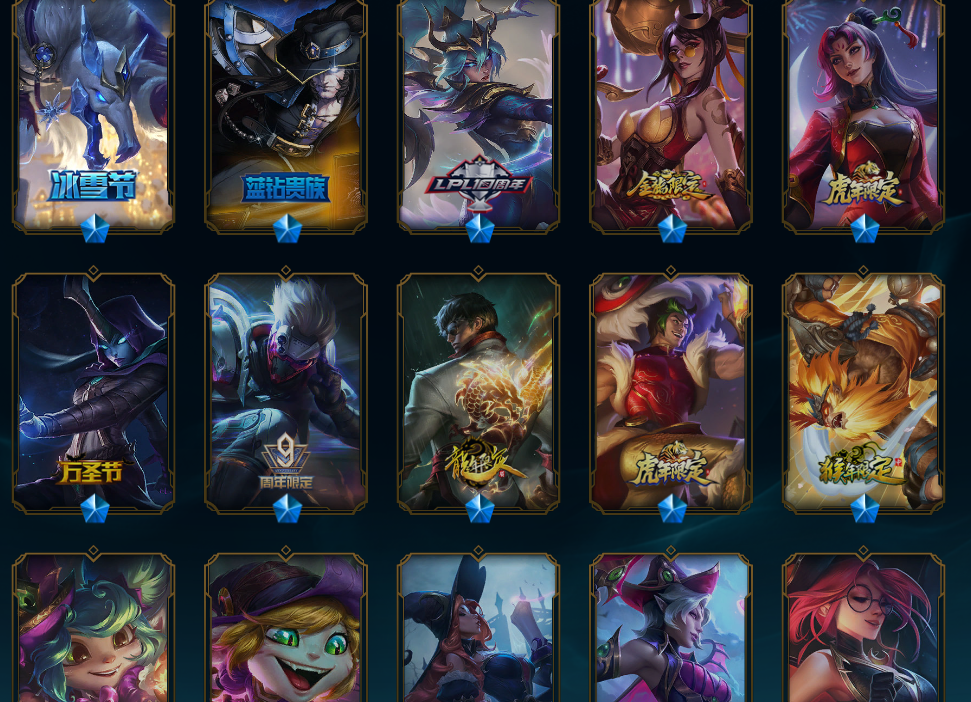The height and width of the screenshot is (702, 971).
Task: Click the blue gem below the muscular man's 虎年限定 card
Action: [x=673, y=508]
